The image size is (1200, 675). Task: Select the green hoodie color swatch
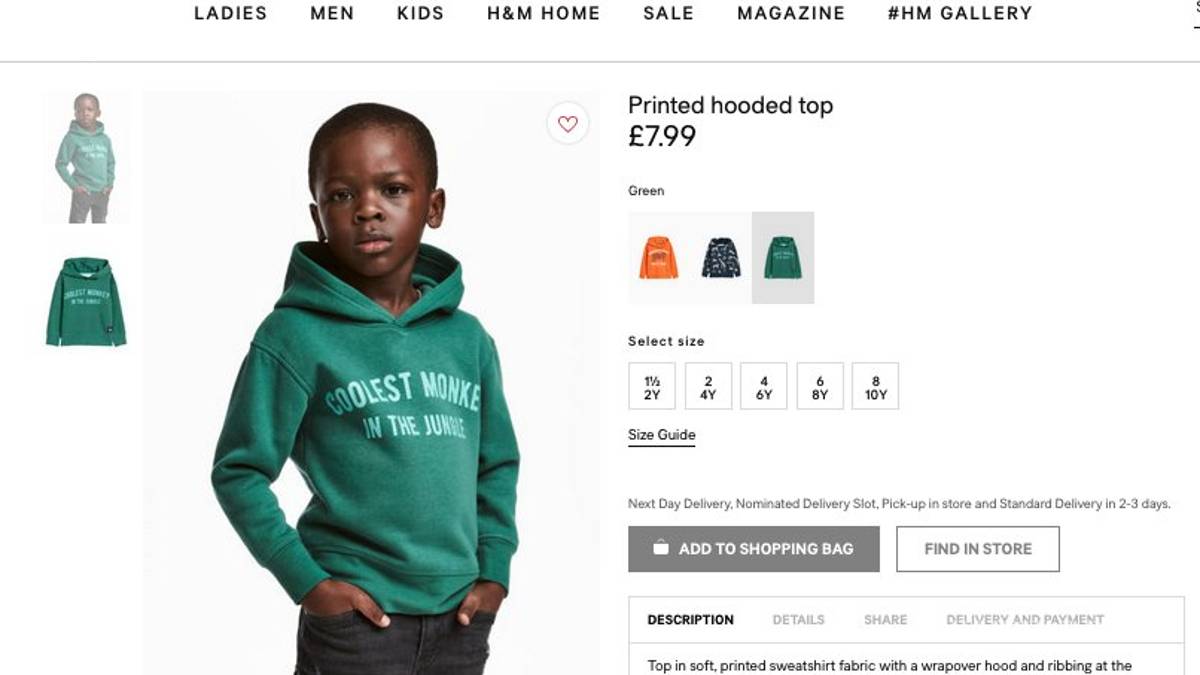[783, 258]
